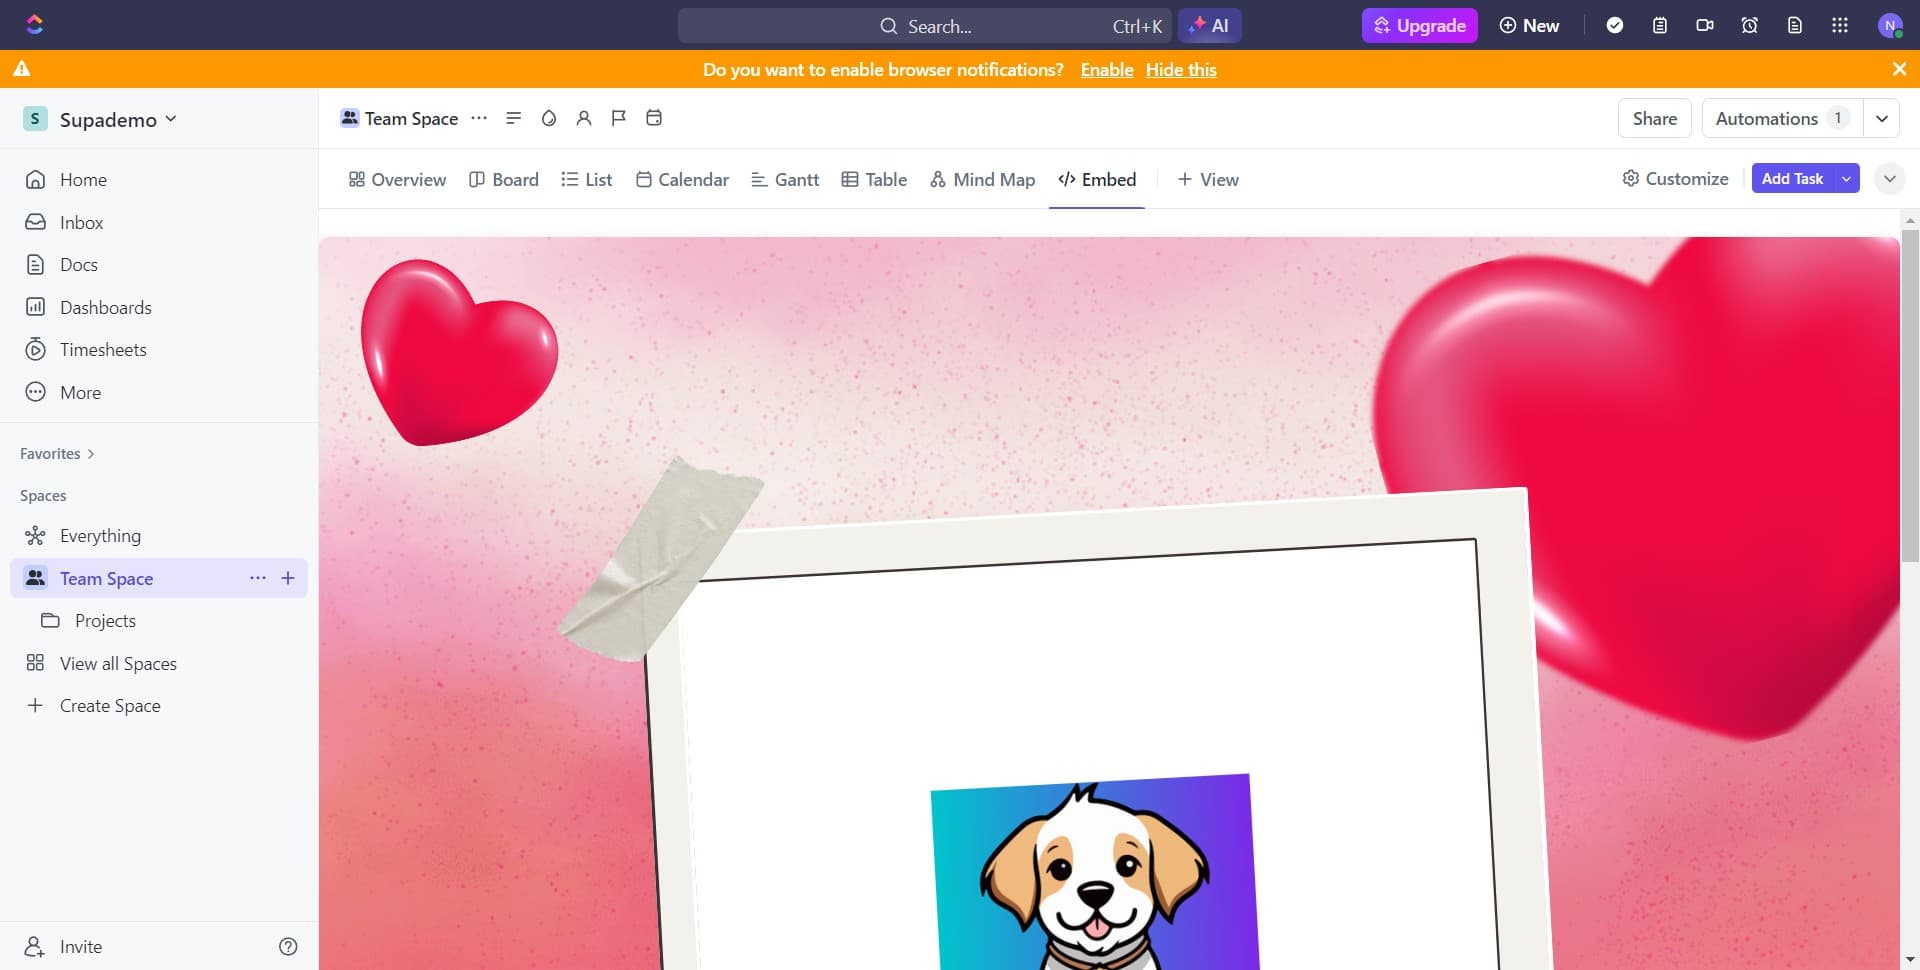Image resolution: width=1920 pixels, height=970 pixels.
Task: Open Customize settings for the view
Action: 1675,178
